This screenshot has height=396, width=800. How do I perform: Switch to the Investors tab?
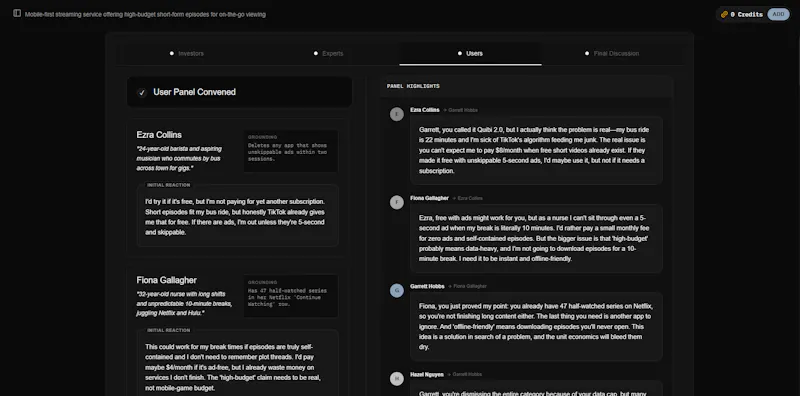tap(186, 53)
